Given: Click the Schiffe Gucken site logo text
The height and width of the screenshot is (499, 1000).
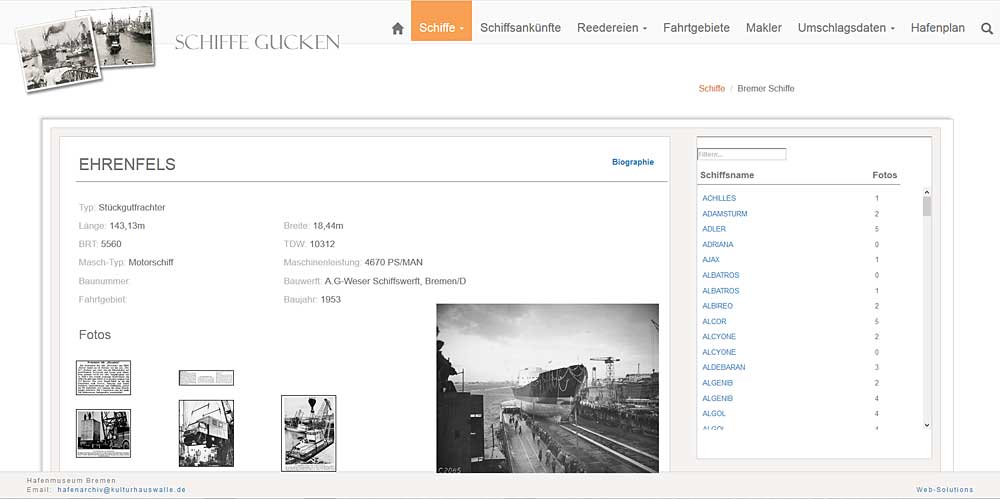Looking at the screenshot, I should (x=257, y=43).
